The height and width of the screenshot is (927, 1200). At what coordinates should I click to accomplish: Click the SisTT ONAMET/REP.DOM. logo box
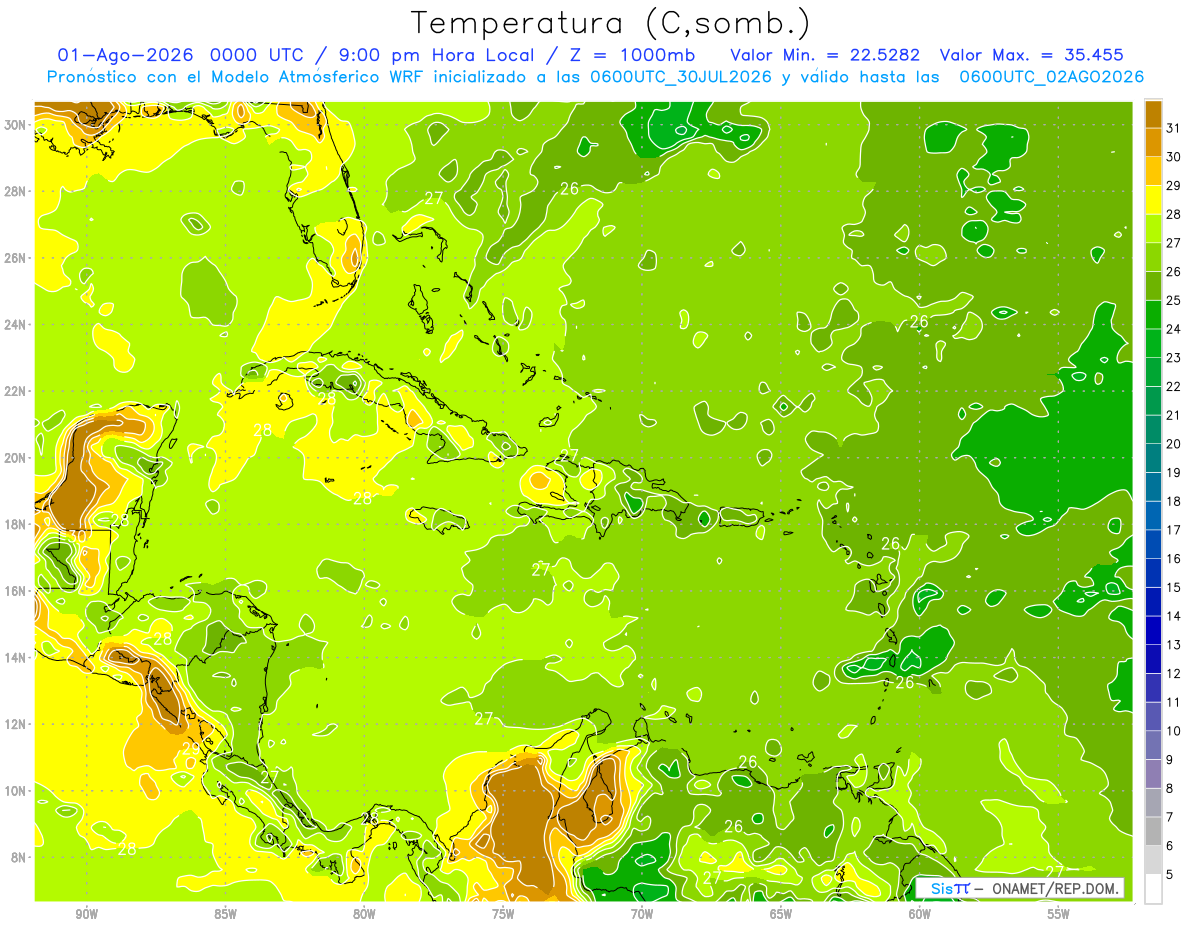(1020, 888)
